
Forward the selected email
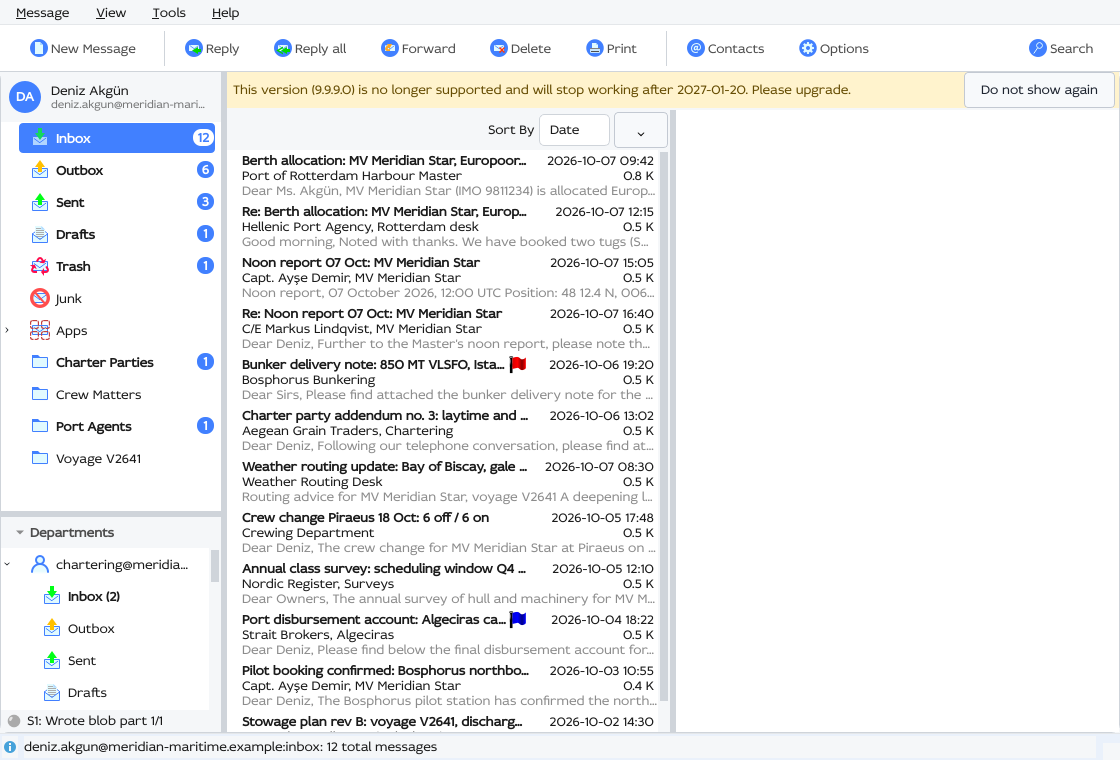point(419,48)
